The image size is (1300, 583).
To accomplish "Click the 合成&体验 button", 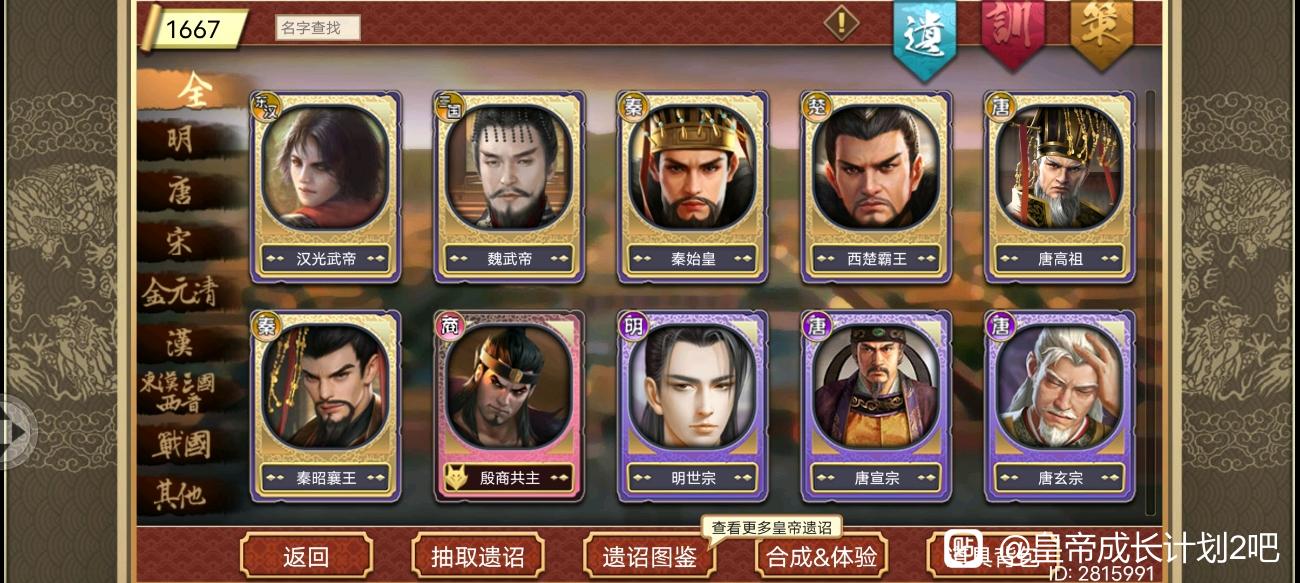I will pyautogui.click(x=821, y=556).
